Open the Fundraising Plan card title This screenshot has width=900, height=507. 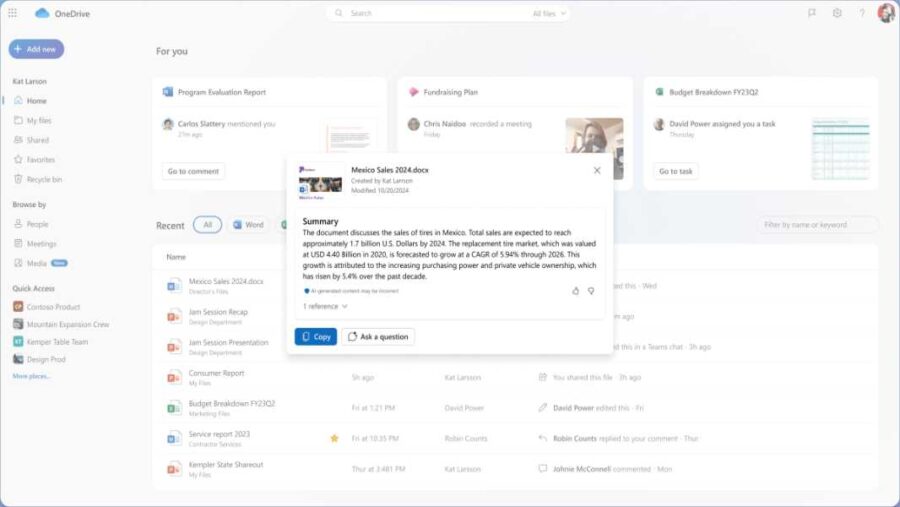coord(451,92)
